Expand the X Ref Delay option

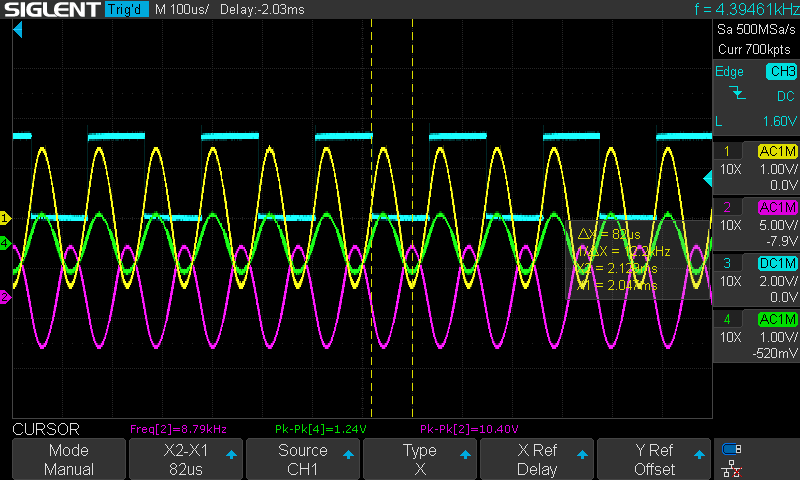(x=537, y=460)
